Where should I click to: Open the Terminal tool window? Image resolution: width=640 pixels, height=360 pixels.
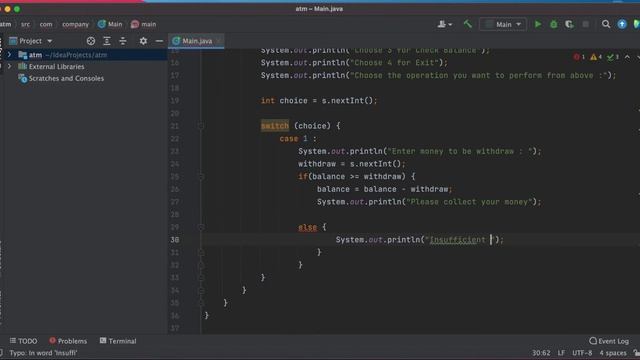click(118, 341)
